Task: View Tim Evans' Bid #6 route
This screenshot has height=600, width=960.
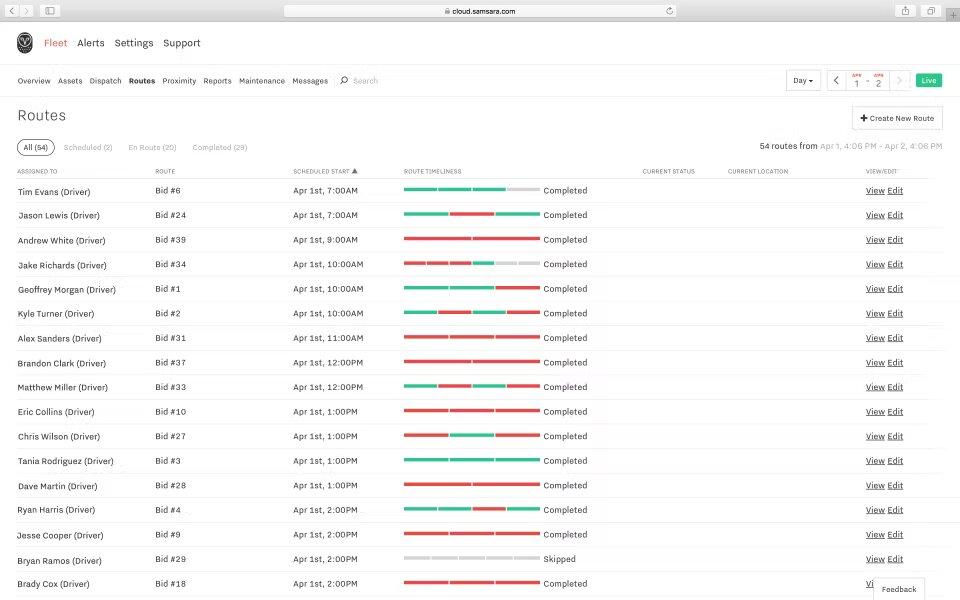Action: (874, 190)
